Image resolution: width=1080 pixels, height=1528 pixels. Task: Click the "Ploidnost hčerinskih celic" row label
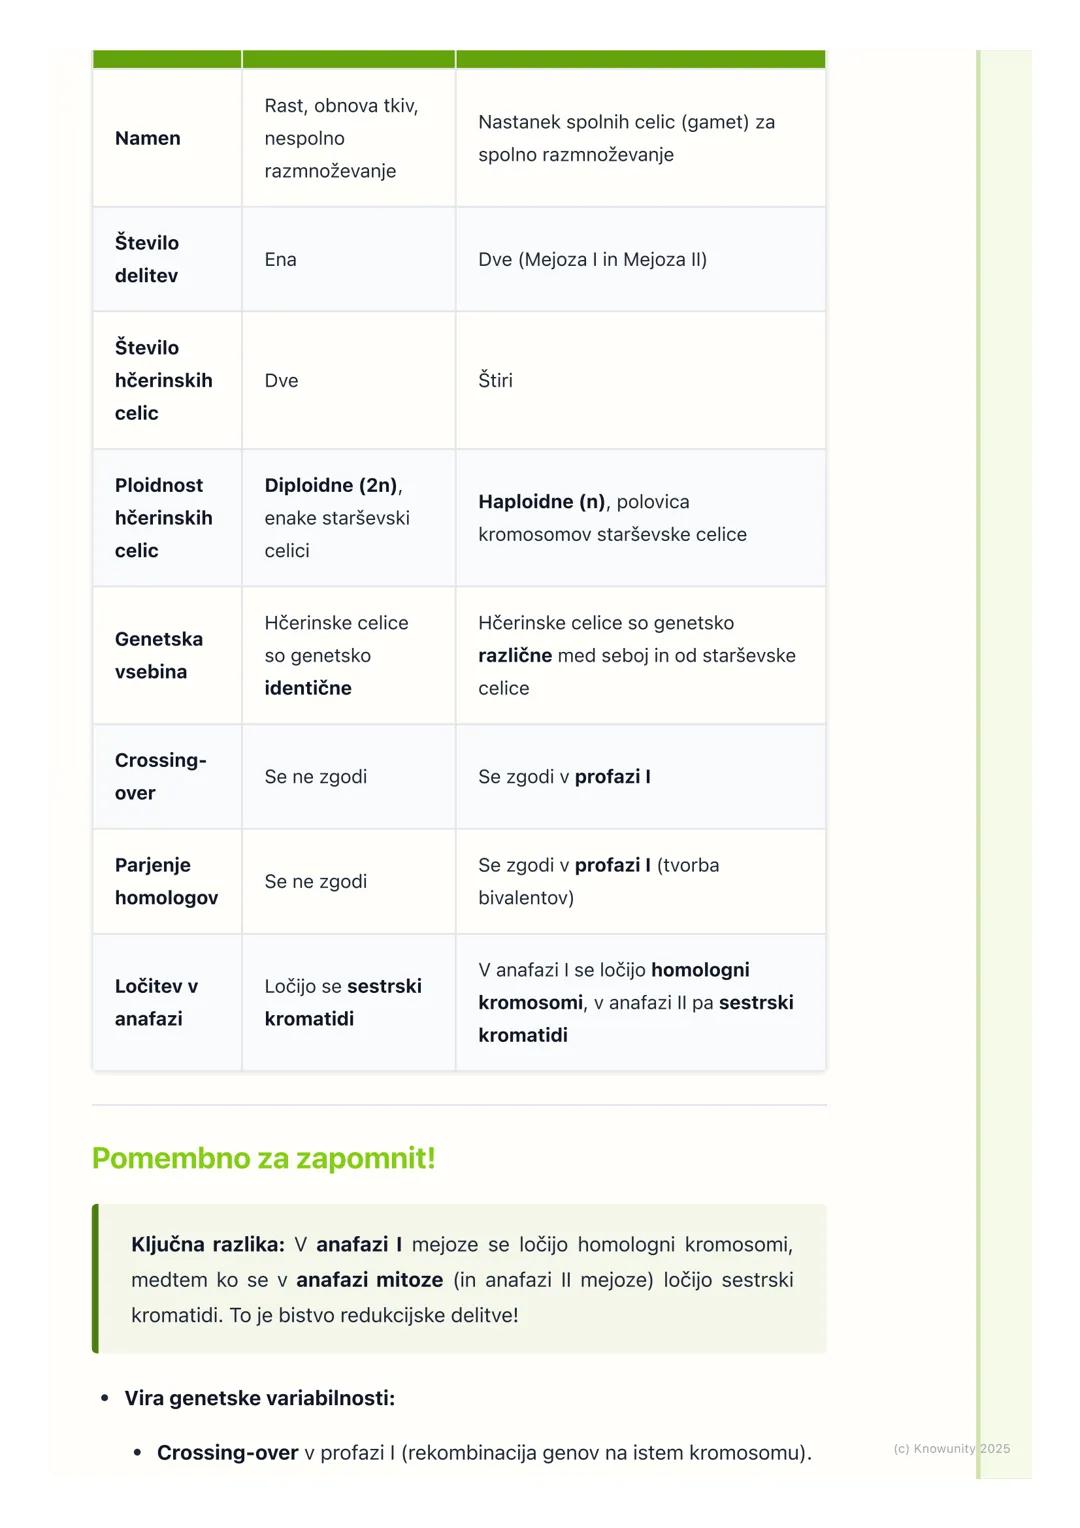163,518
